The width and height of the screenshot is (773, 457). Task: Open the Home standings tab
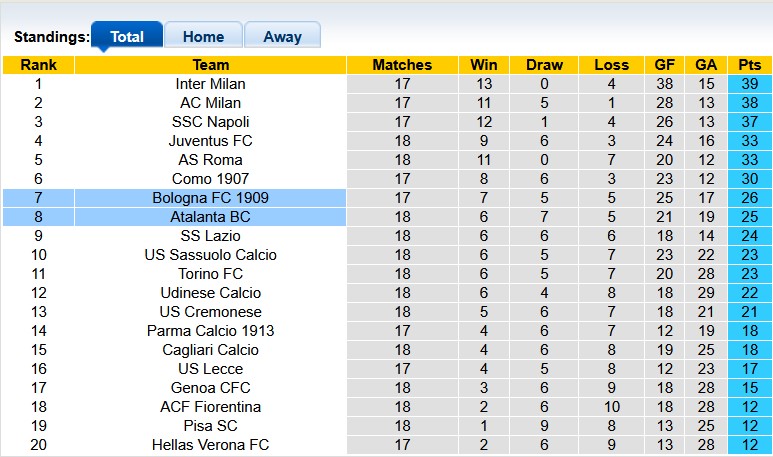click(x=203, y=36)
